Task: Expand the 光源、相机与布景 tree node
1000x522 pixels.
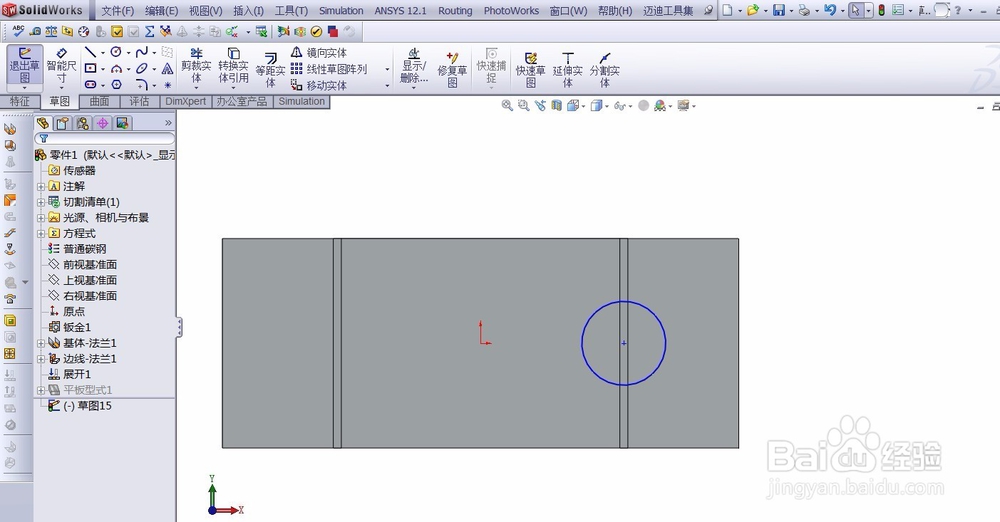Action: click(x=41, y=218)
